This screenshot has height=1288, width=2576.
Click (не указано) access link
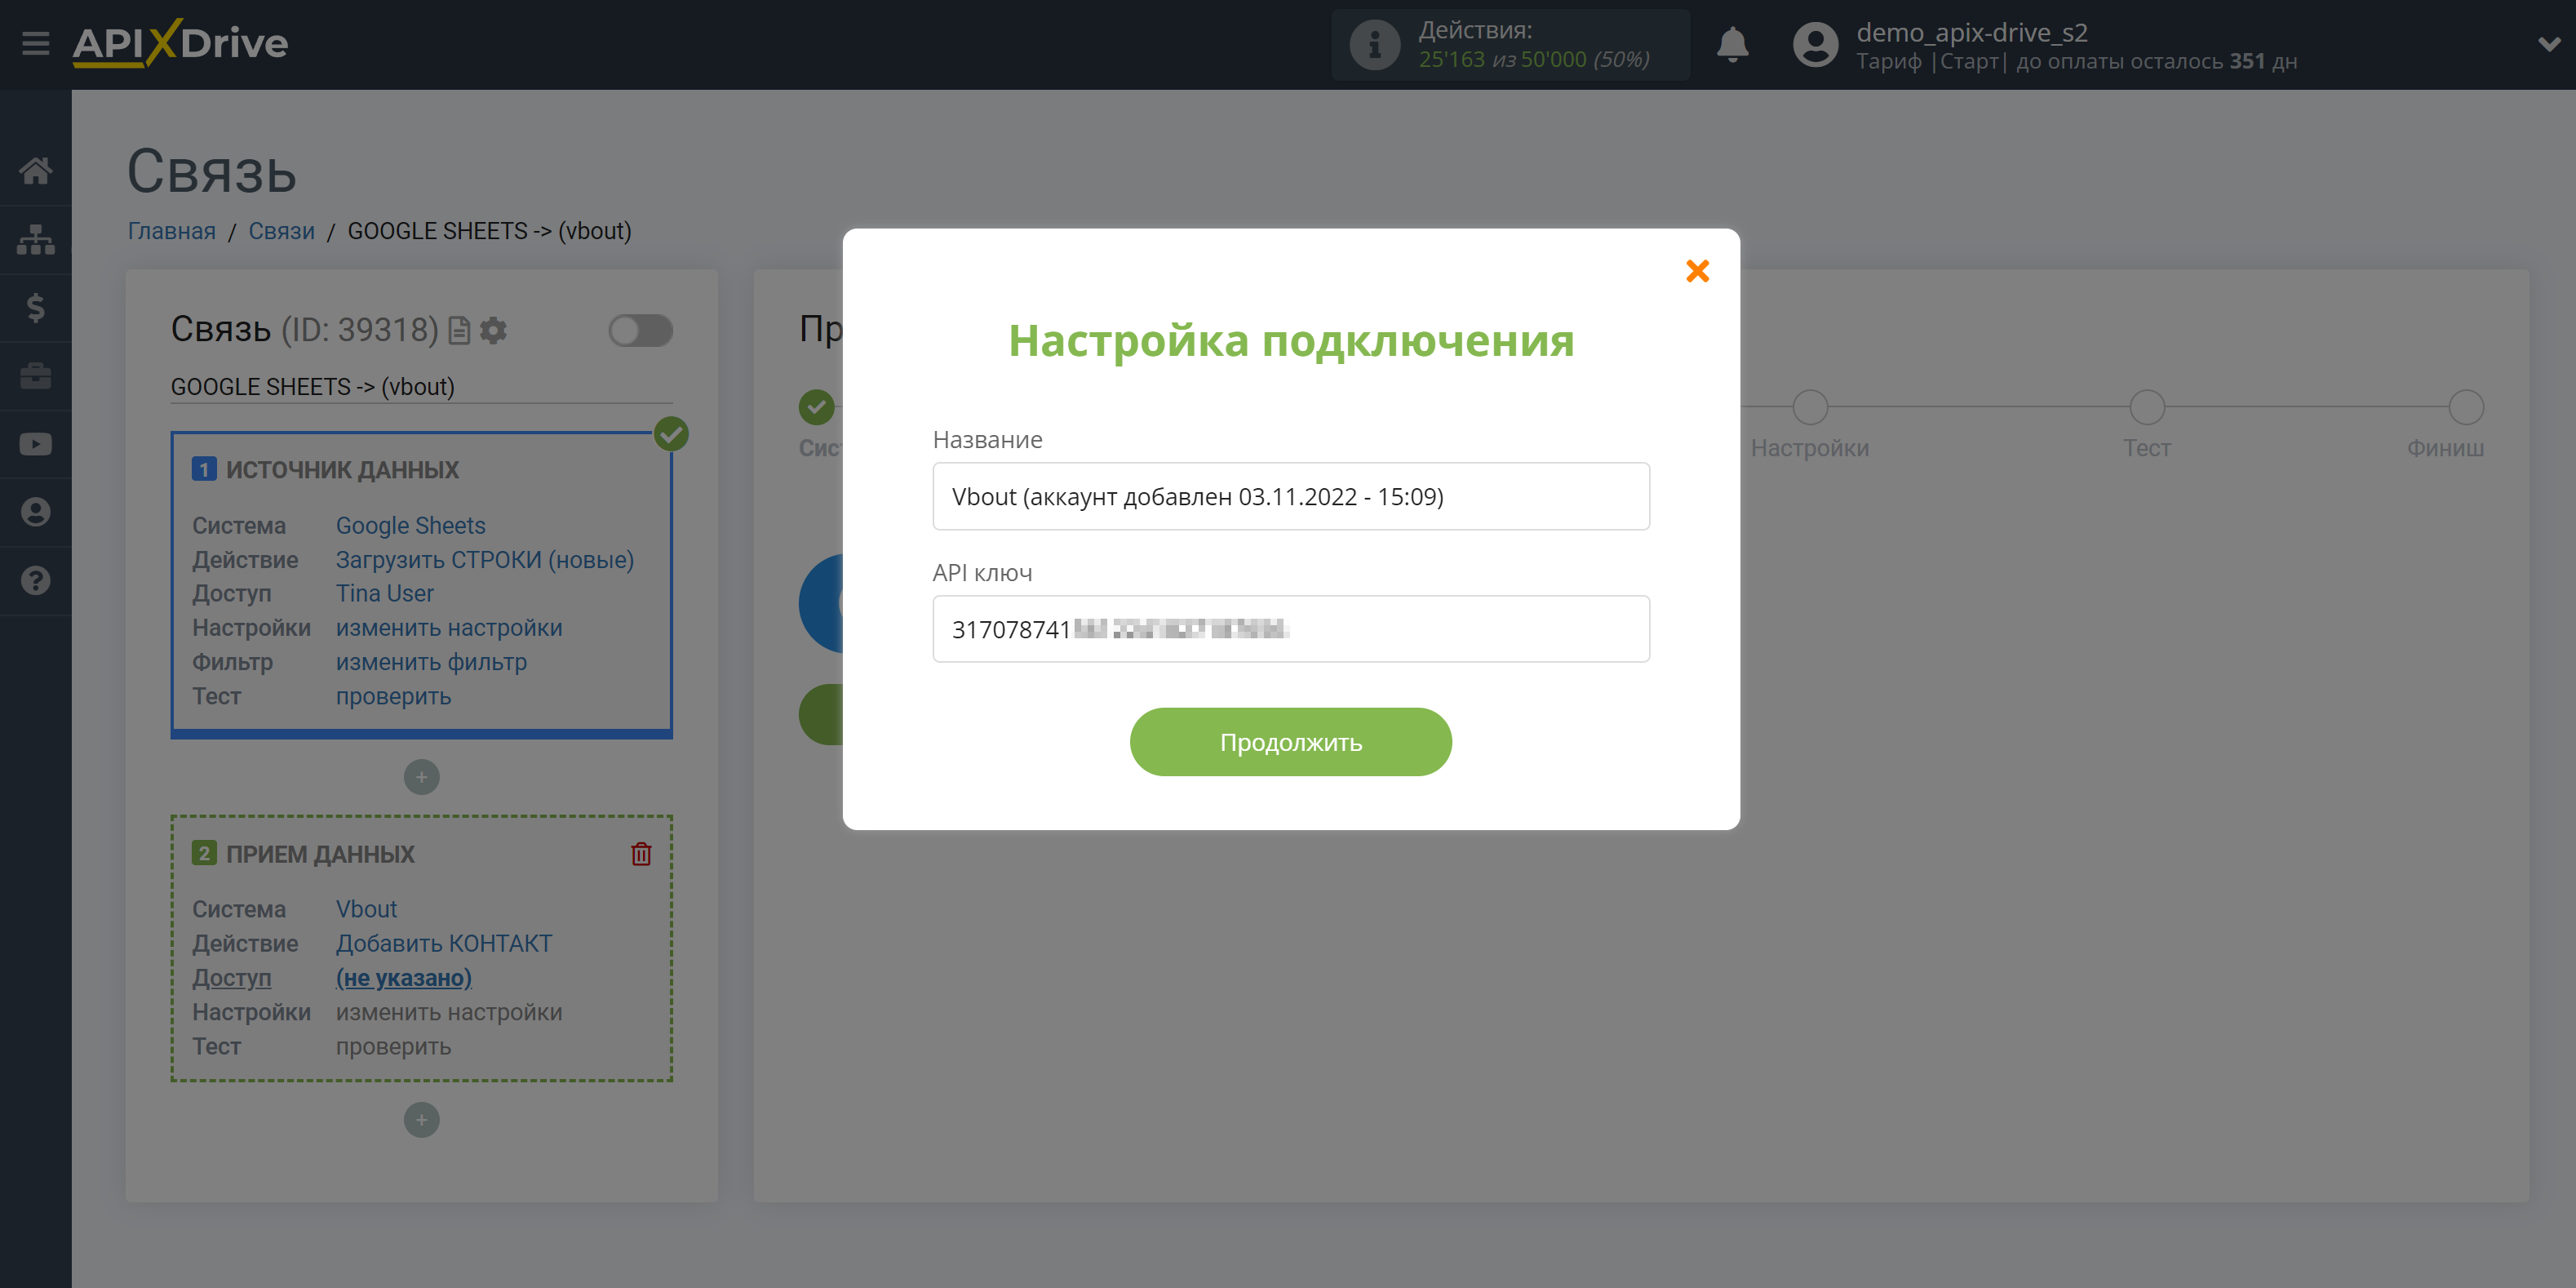tap(403, 978)
